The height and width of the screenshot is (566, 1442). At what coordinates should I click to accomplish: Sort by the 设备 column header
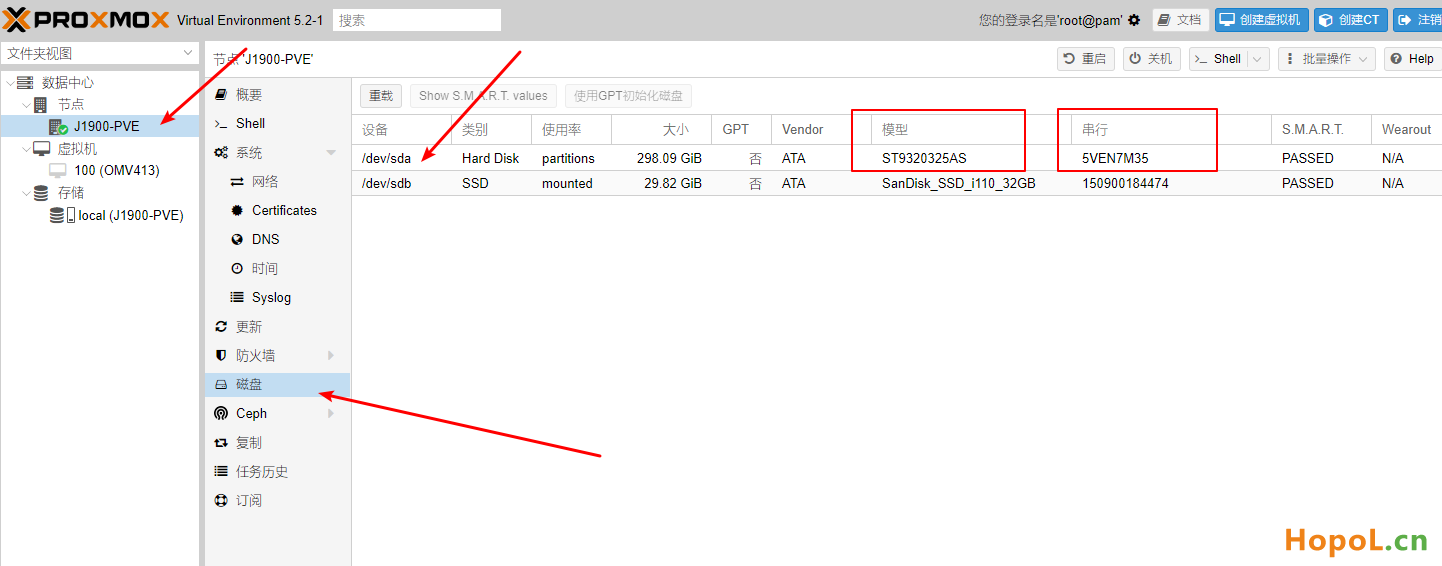(402, 130)
